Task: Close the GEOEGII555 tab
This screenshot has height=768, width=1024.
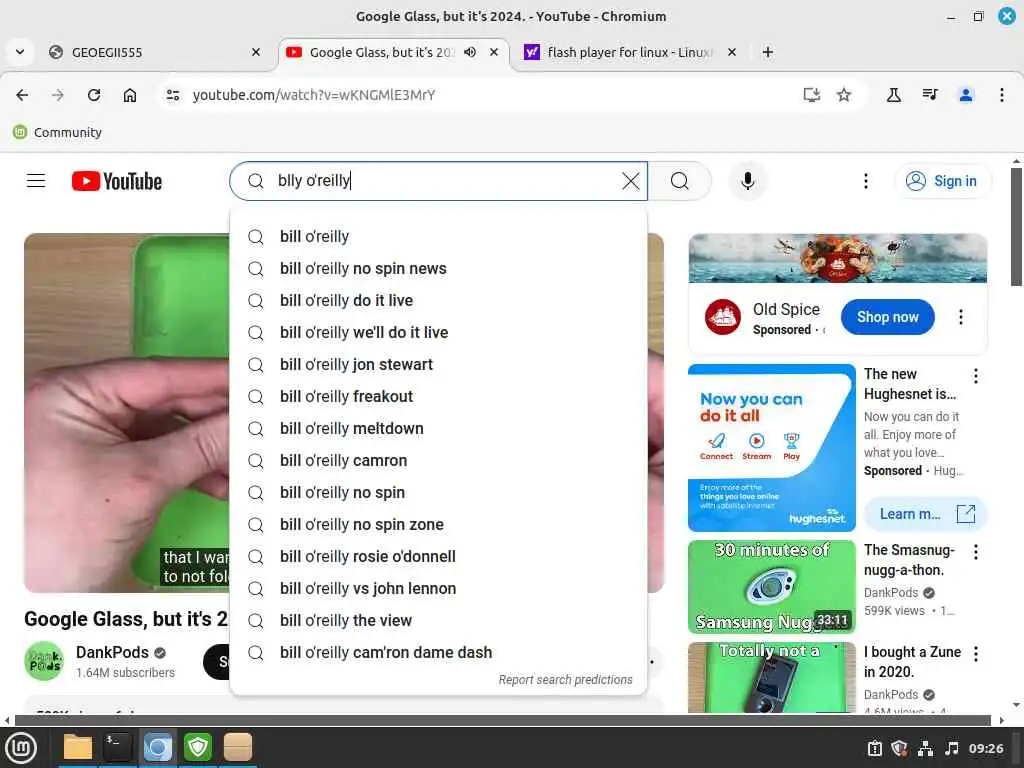Action: 256,52
